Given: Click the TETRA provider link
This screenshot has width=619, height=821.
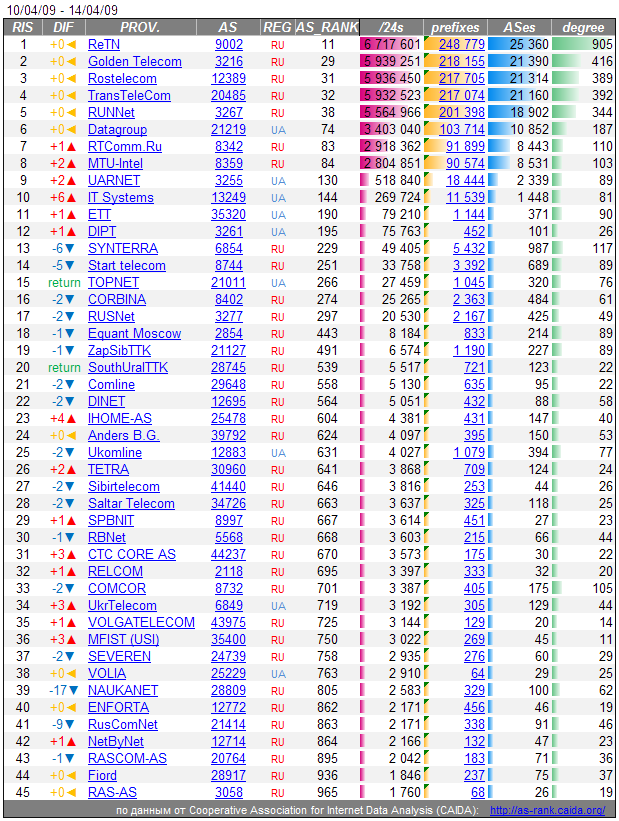Looking at the screenshot, I should pyautogui.click(x=108, y=470).
